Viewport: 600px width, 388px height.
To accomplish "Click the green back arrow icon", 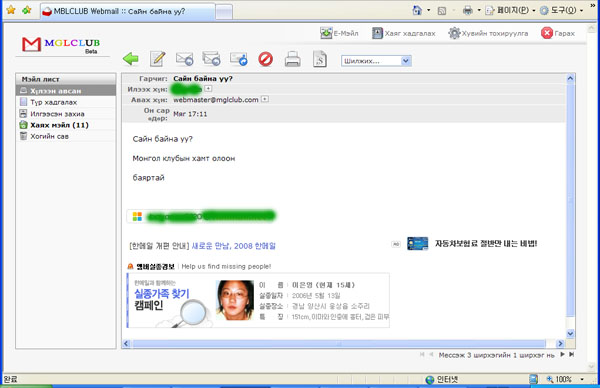I will click(x=130, y=59).
